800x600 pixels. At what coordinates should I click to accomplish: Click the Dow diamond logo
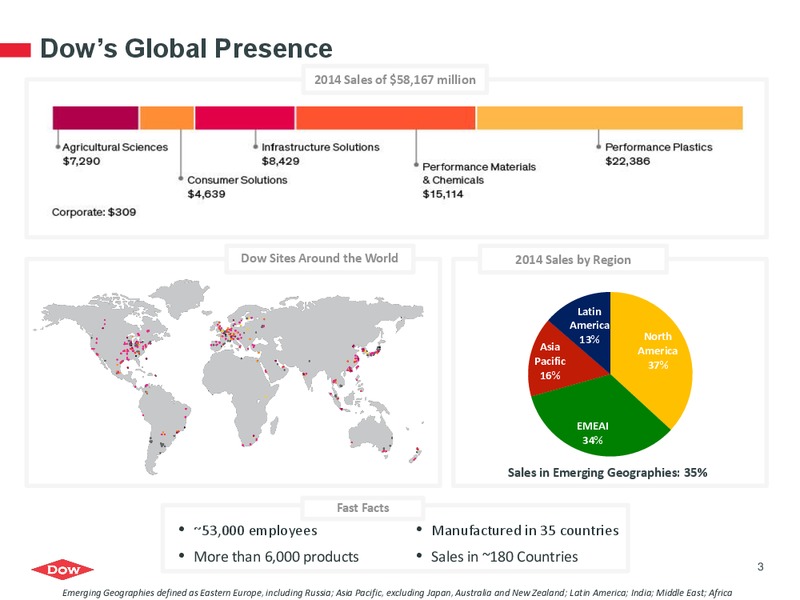click(x=63, y=569)
